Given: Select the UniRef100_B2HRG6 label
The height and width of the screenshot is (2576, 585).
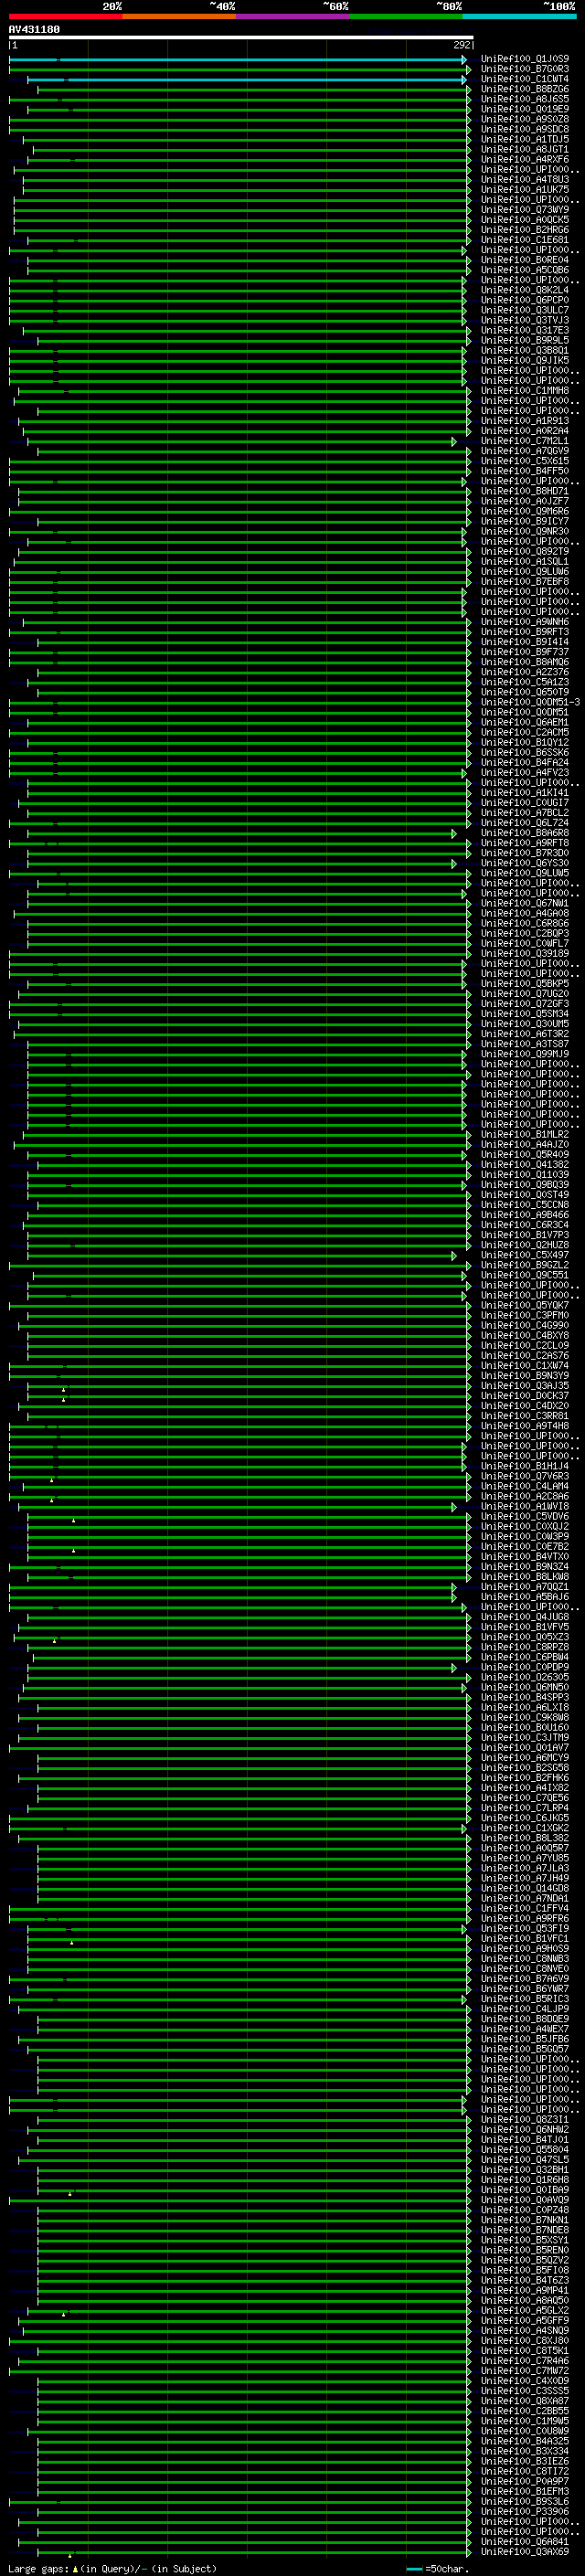Looking at the screenshot, I should click(x=525, y=230).
